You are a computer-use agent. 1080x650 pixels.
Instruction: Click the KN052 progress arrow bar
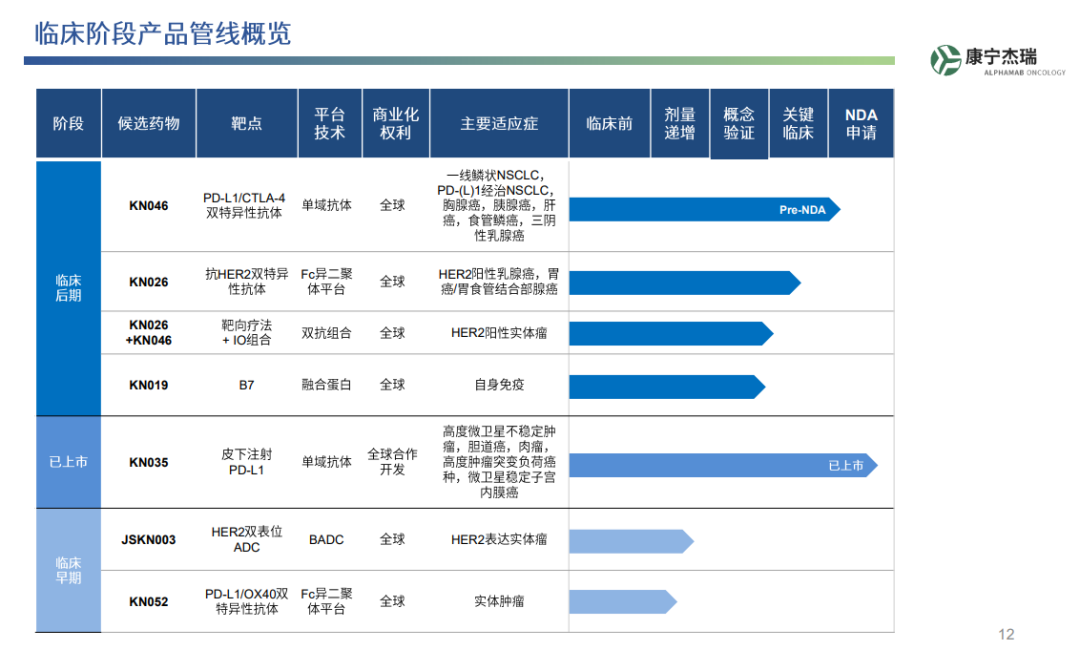(x=623, y=602)
